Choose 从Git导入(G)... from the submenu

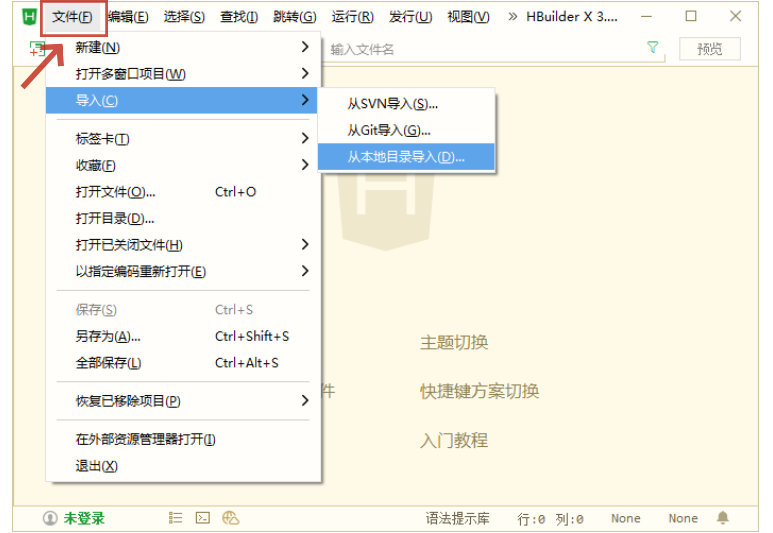tap(388, 130)
